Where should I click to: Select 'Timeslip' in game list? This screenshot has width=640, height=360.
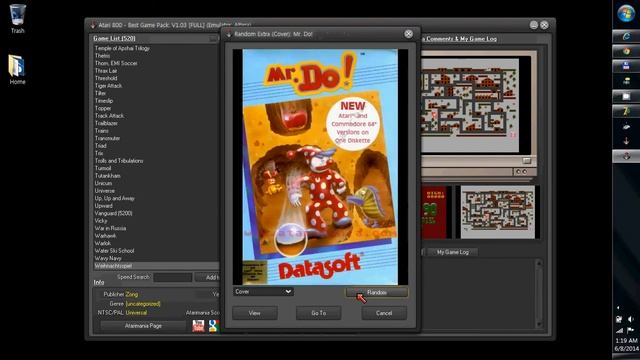(104, 100)
